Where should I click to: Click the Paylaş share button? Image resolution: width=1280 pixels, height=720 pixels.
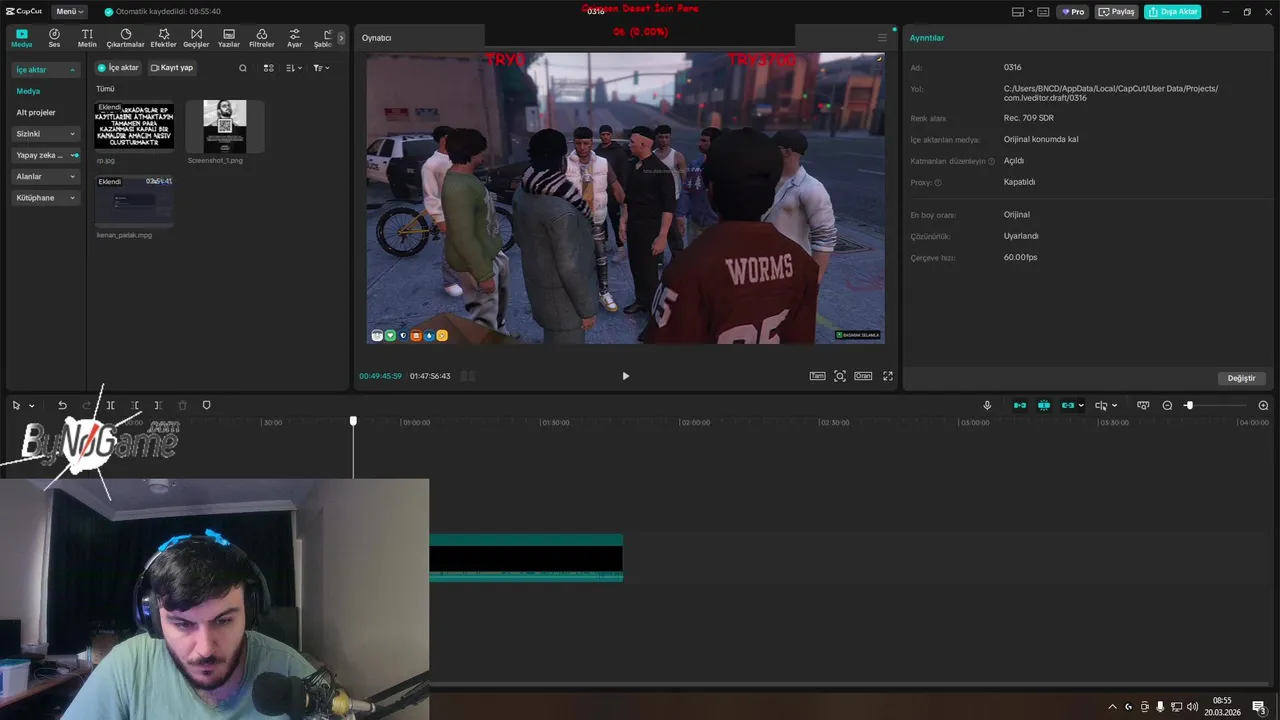tap(1117, 12)
